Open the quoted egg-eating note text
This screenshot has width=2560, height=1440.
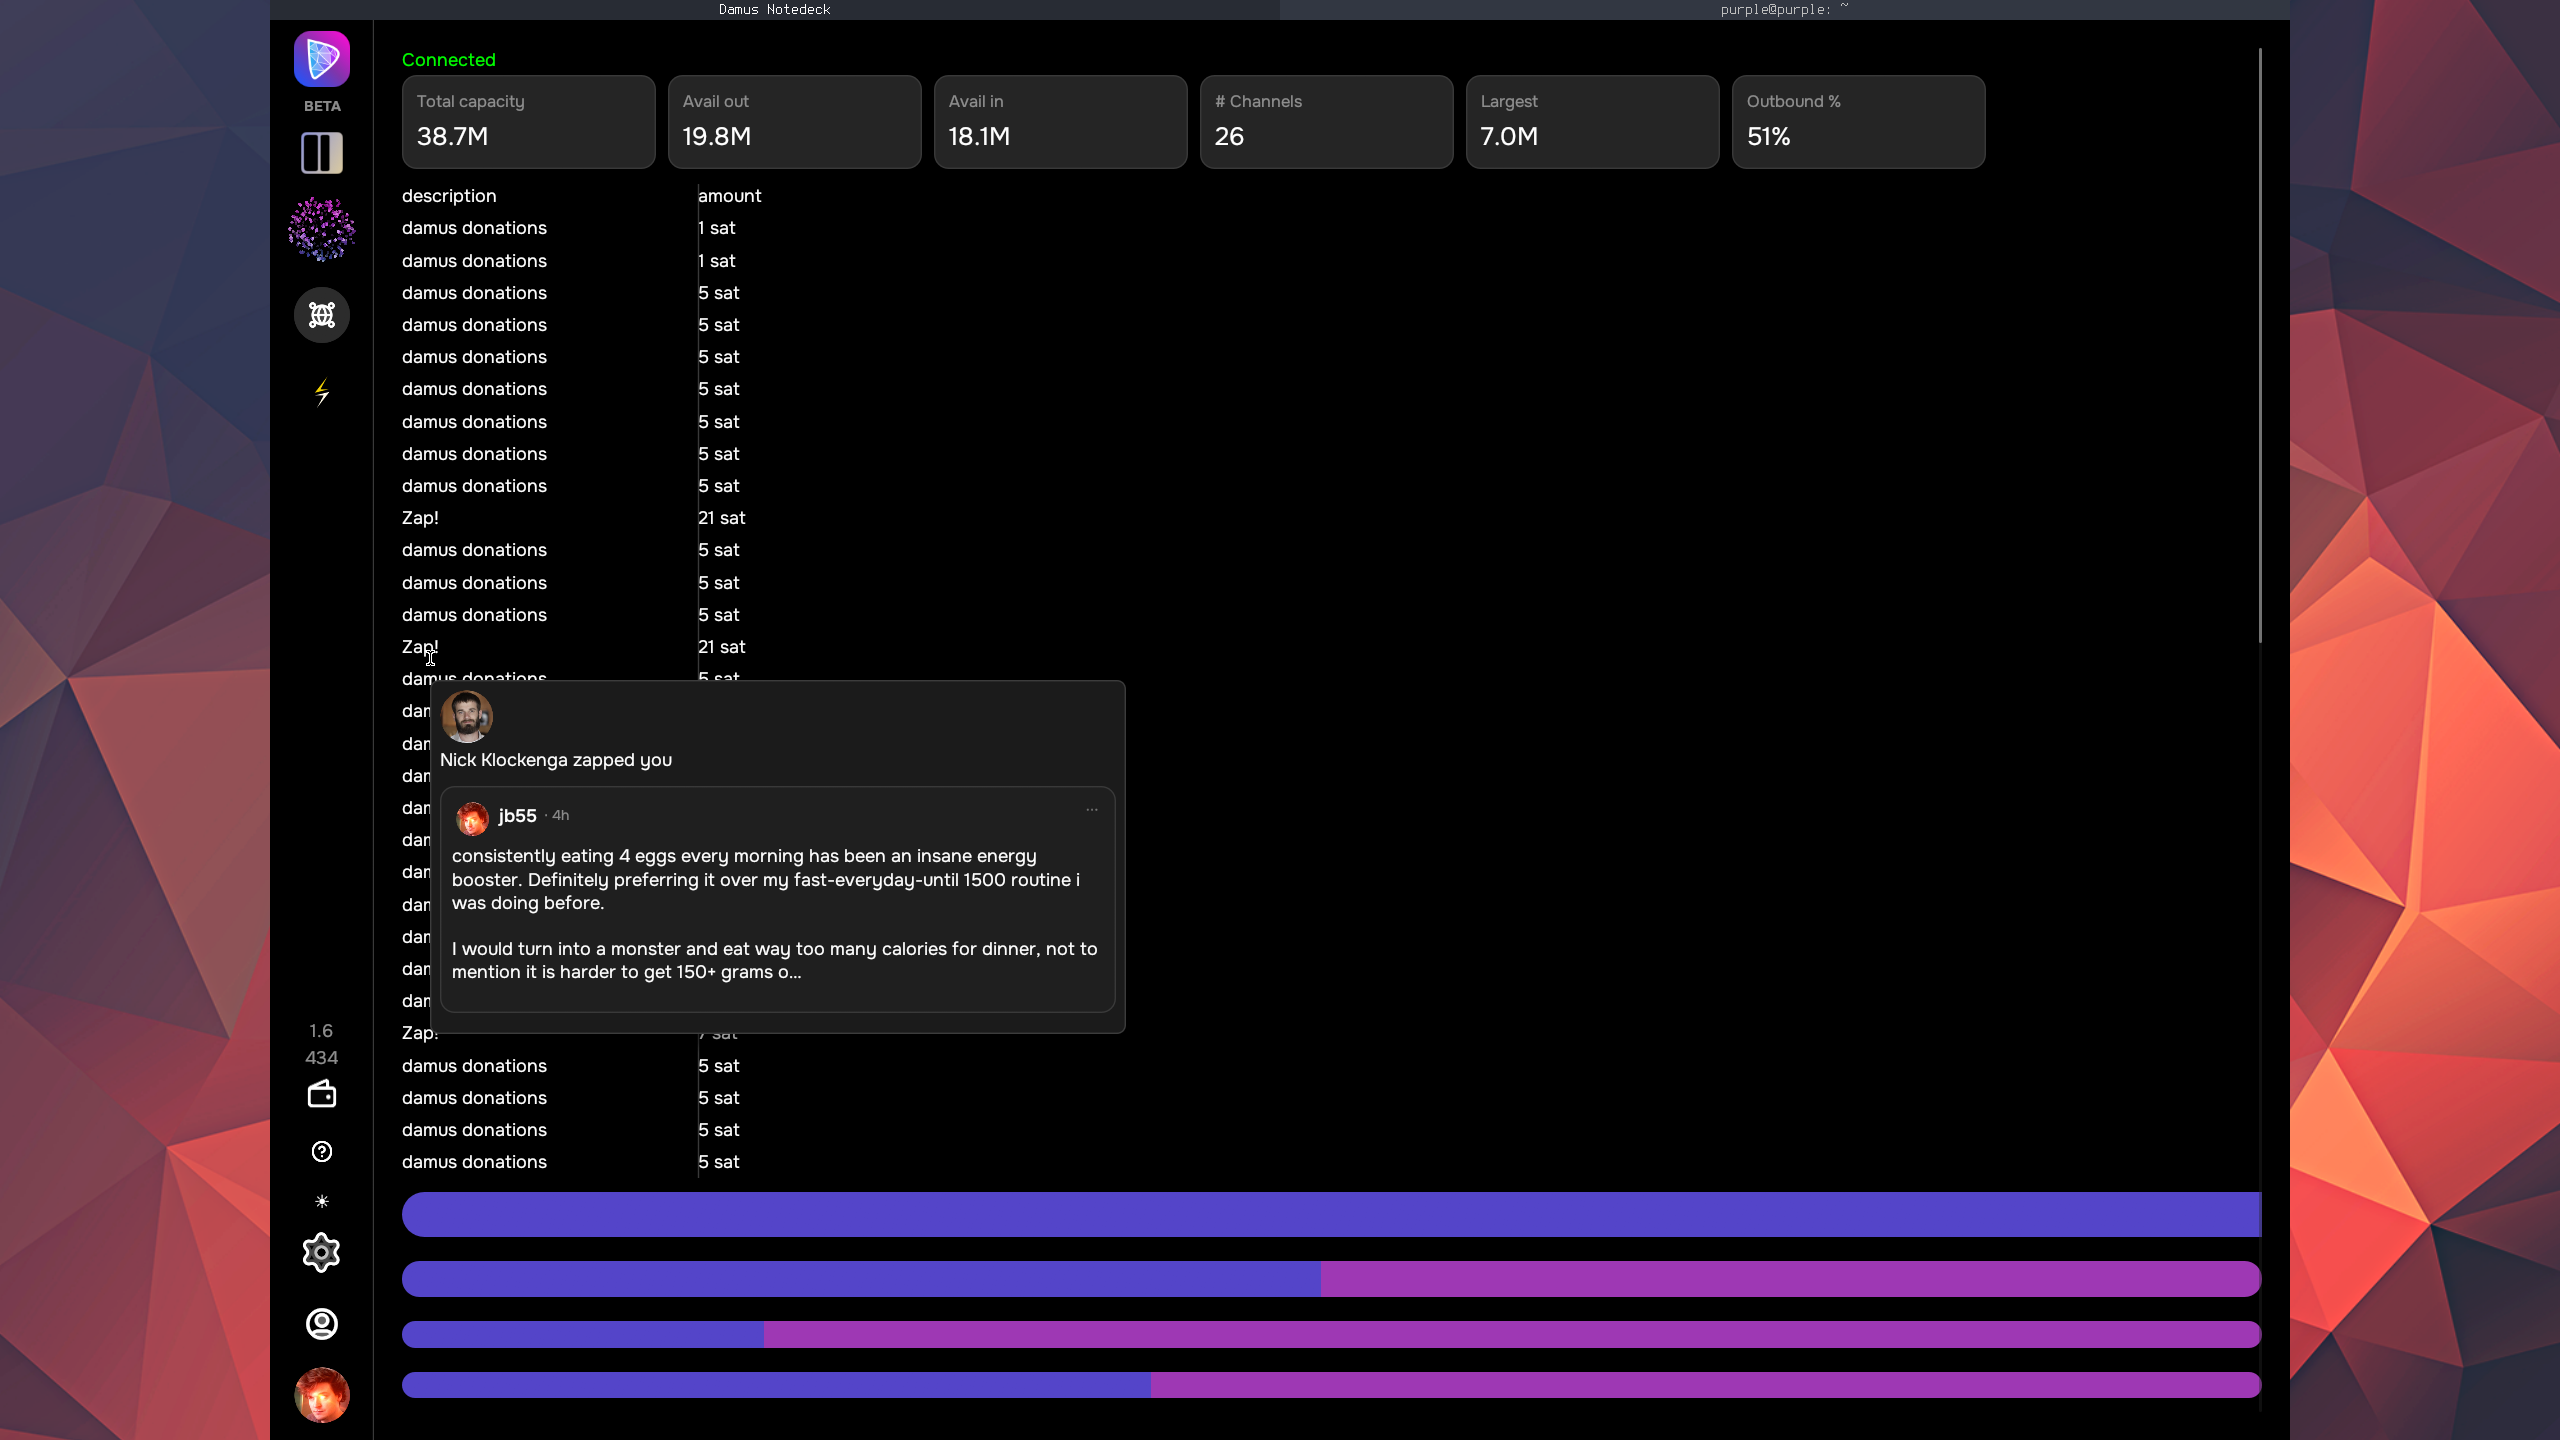[x=775, y=914]
